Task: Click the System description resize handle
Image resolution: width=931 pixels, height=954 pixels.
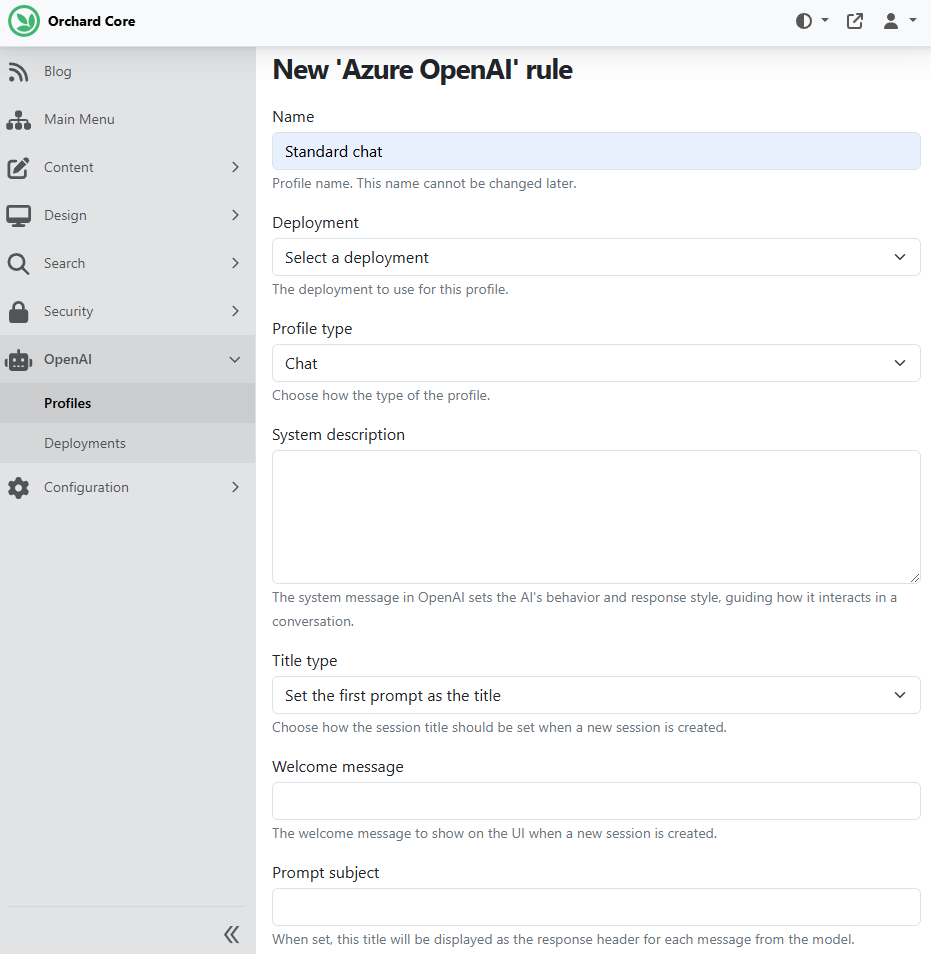Action: pyautogui.click(x=915, y=578)
